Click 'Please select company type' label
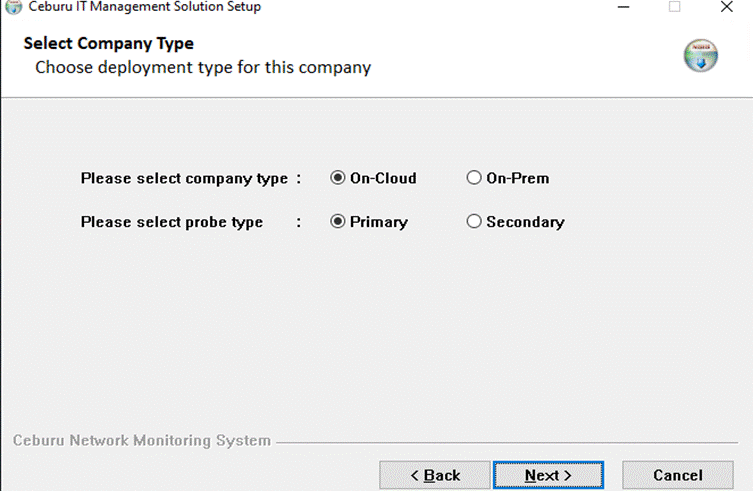This screenshot has width=753, height=491. pos(184,178)
